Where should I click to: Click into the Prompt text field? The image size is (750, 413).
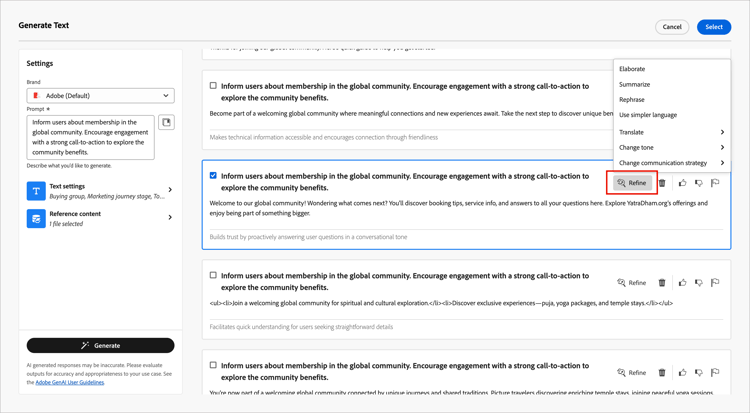(90, 137)
